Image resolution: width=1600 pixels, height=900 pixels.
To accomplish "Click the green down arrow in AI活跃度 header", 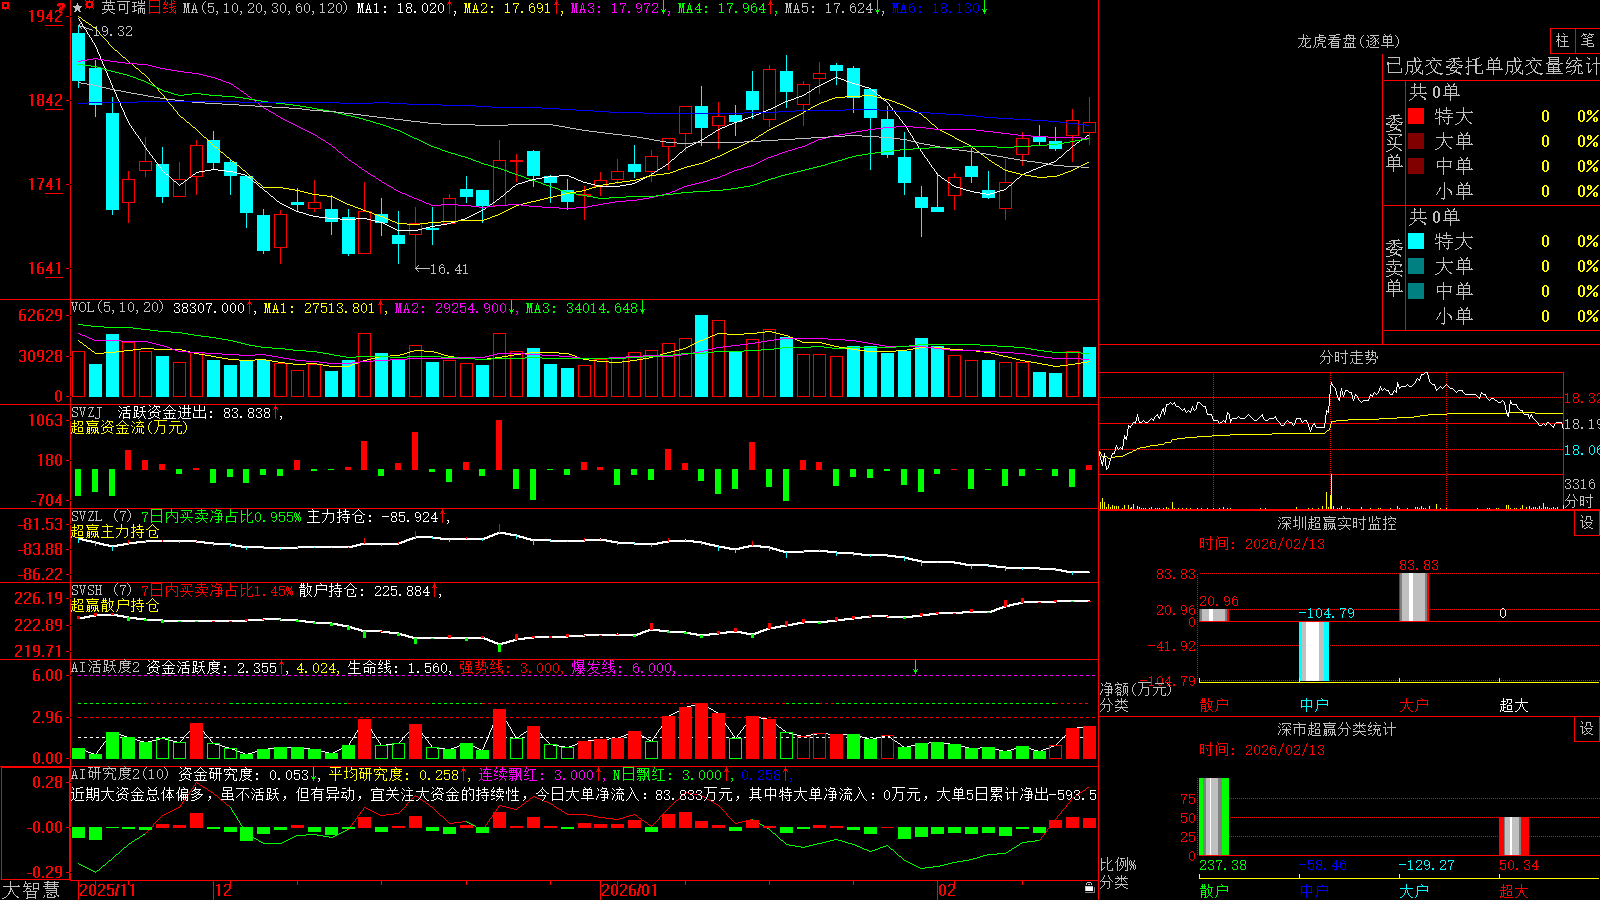I will (x=915, y=667).
